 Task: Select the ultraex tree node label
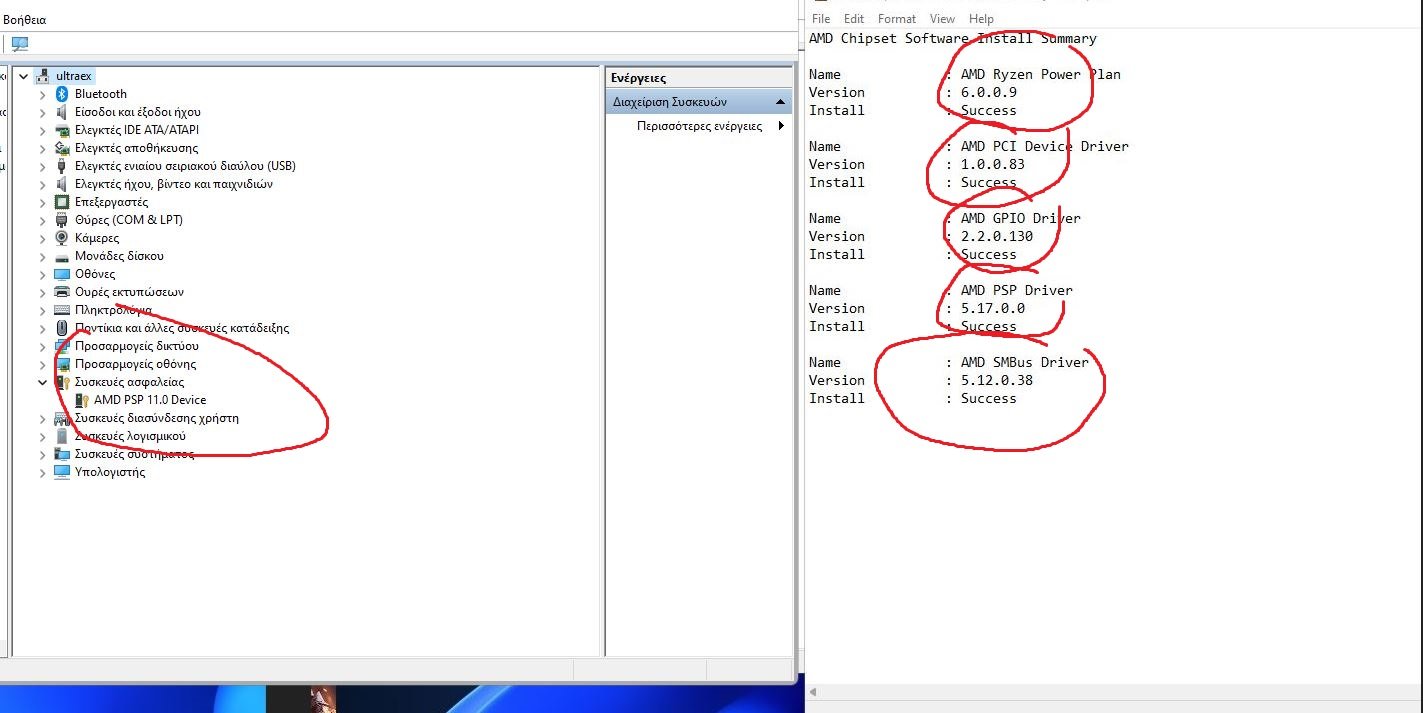point(75,76)
